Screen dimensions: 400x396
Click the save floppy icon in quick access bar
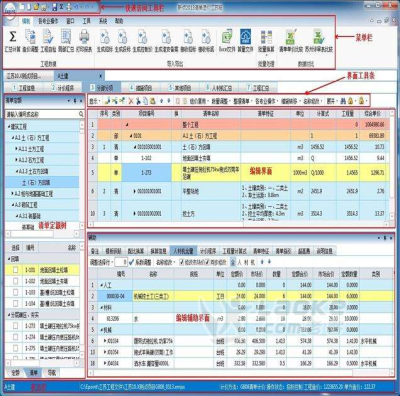[55, 7]
